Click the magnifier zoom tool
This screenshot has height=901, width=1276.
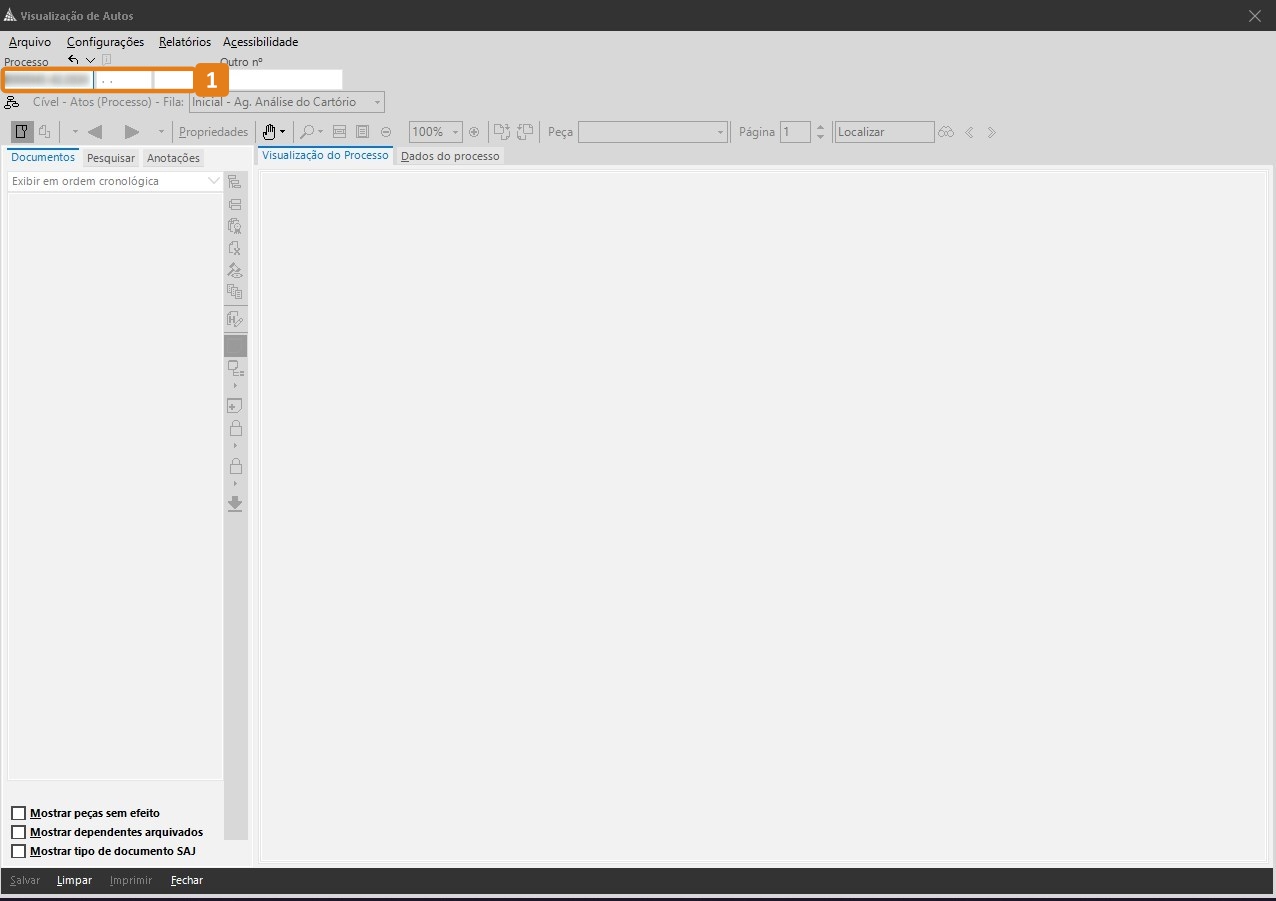[307, 132]
